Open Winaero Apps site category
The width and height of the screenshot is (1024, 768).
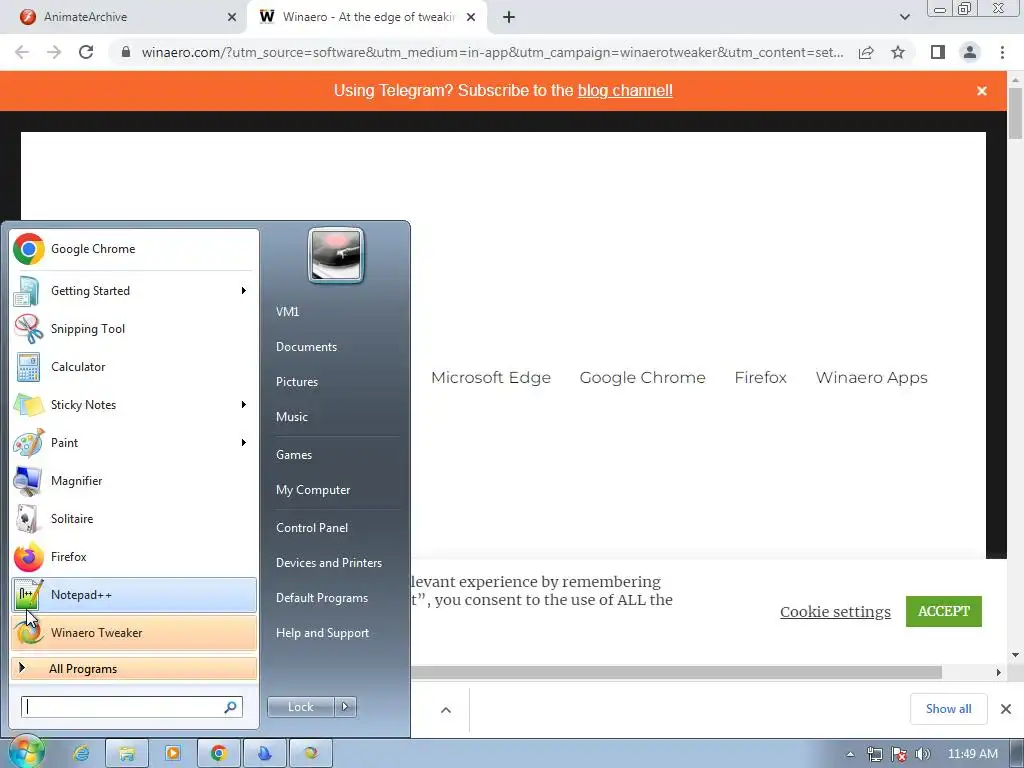[x=871, y=377]
